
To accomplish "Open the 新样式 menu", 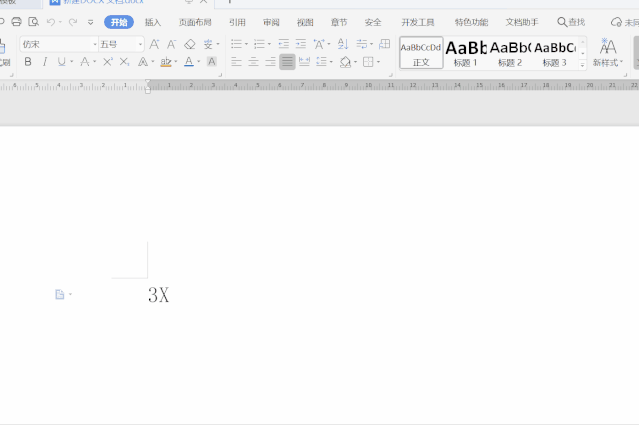I will tap(608, 53).
